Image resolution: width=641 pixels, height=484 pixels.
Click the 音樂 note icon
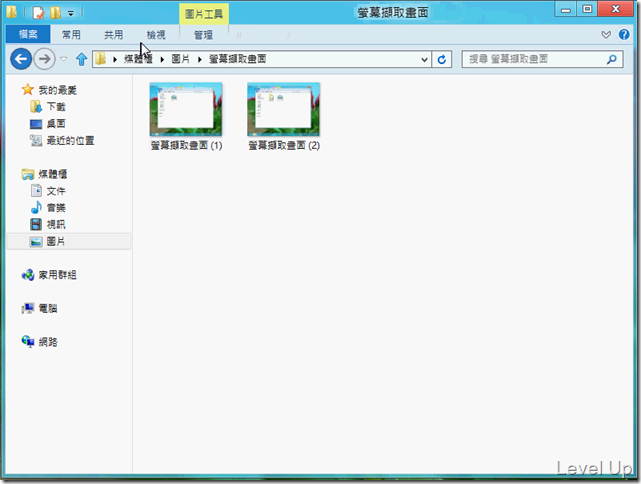36,208
